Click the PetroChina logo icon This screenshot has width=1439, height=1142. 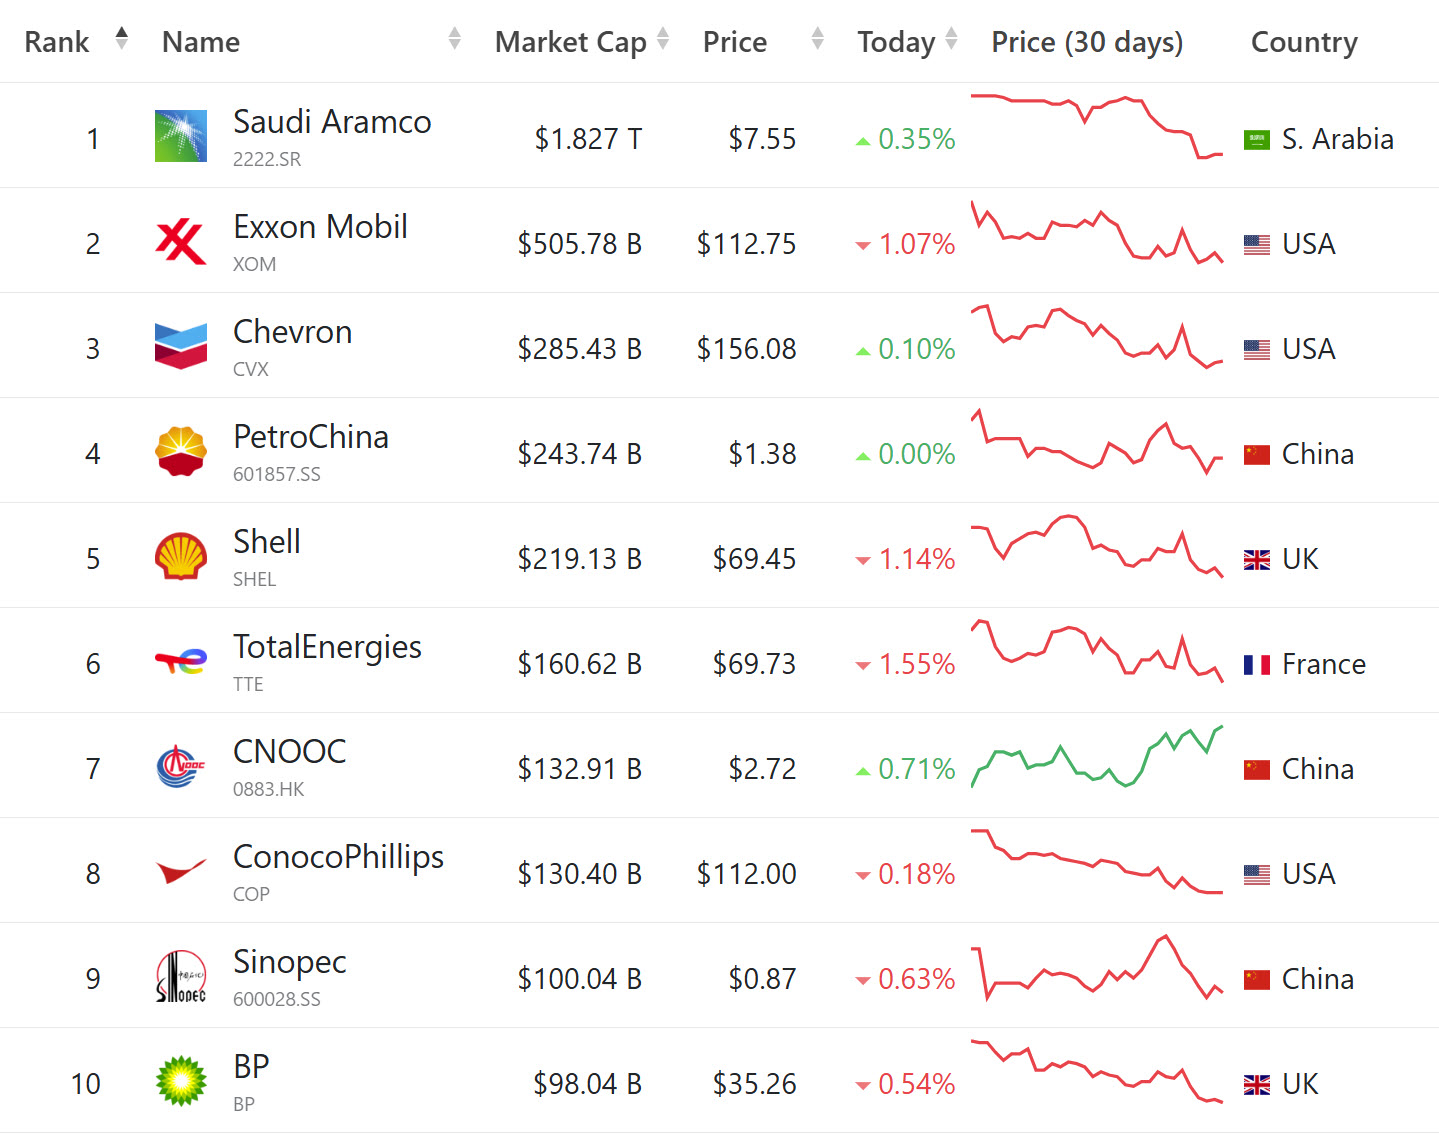(x=181, y=451)
